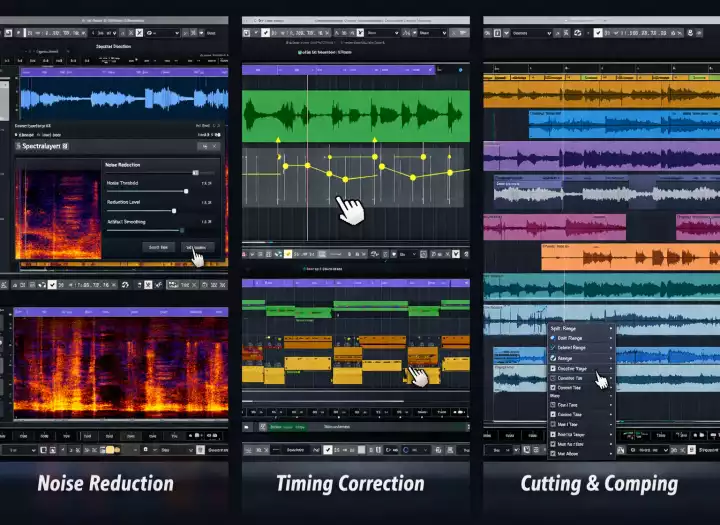The image size is (720, 525).
Task: Toggle the yellow highlighted icon below the pitch curve editor
Action: [x=288, y=254]
